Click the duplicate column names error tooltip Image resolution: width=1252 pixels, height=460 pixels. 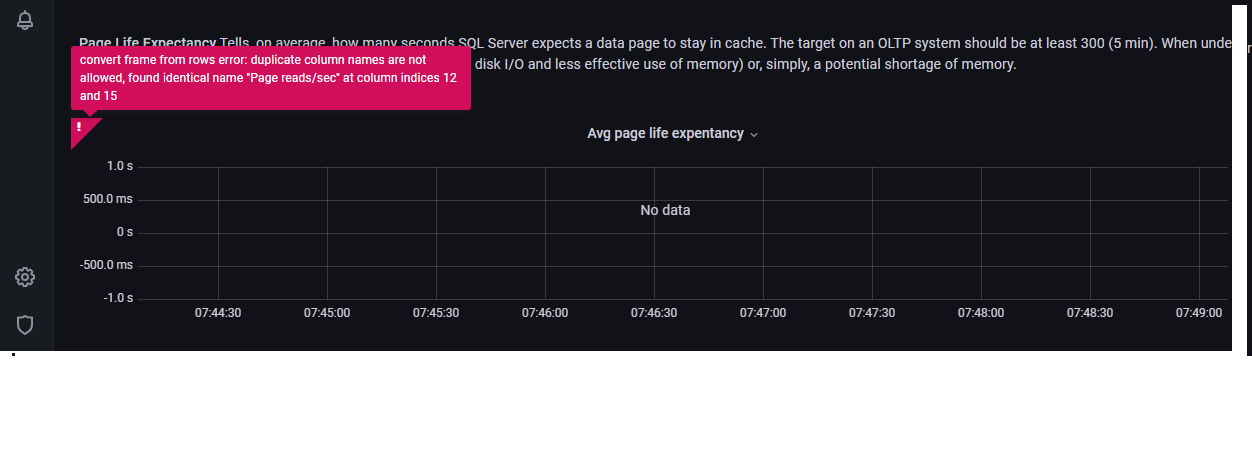270,78
